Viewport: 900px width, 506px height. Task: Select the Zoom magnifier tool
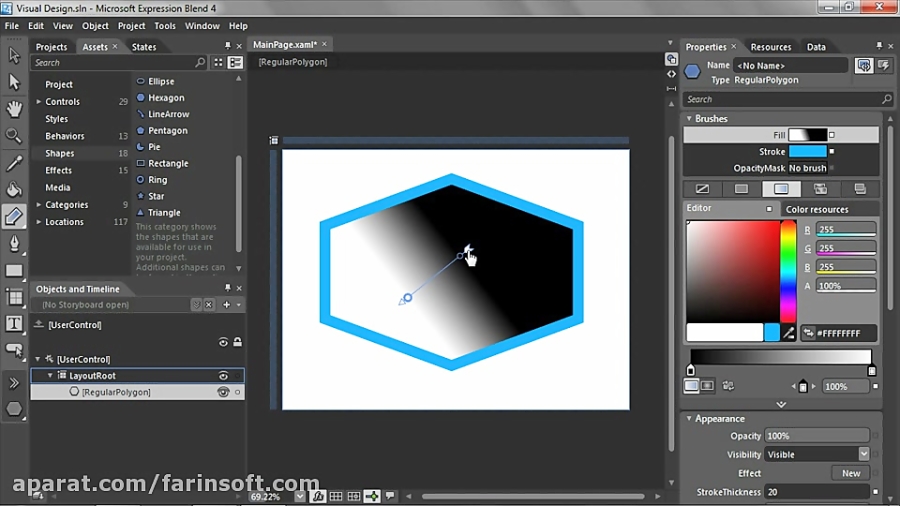pos(14,135)
